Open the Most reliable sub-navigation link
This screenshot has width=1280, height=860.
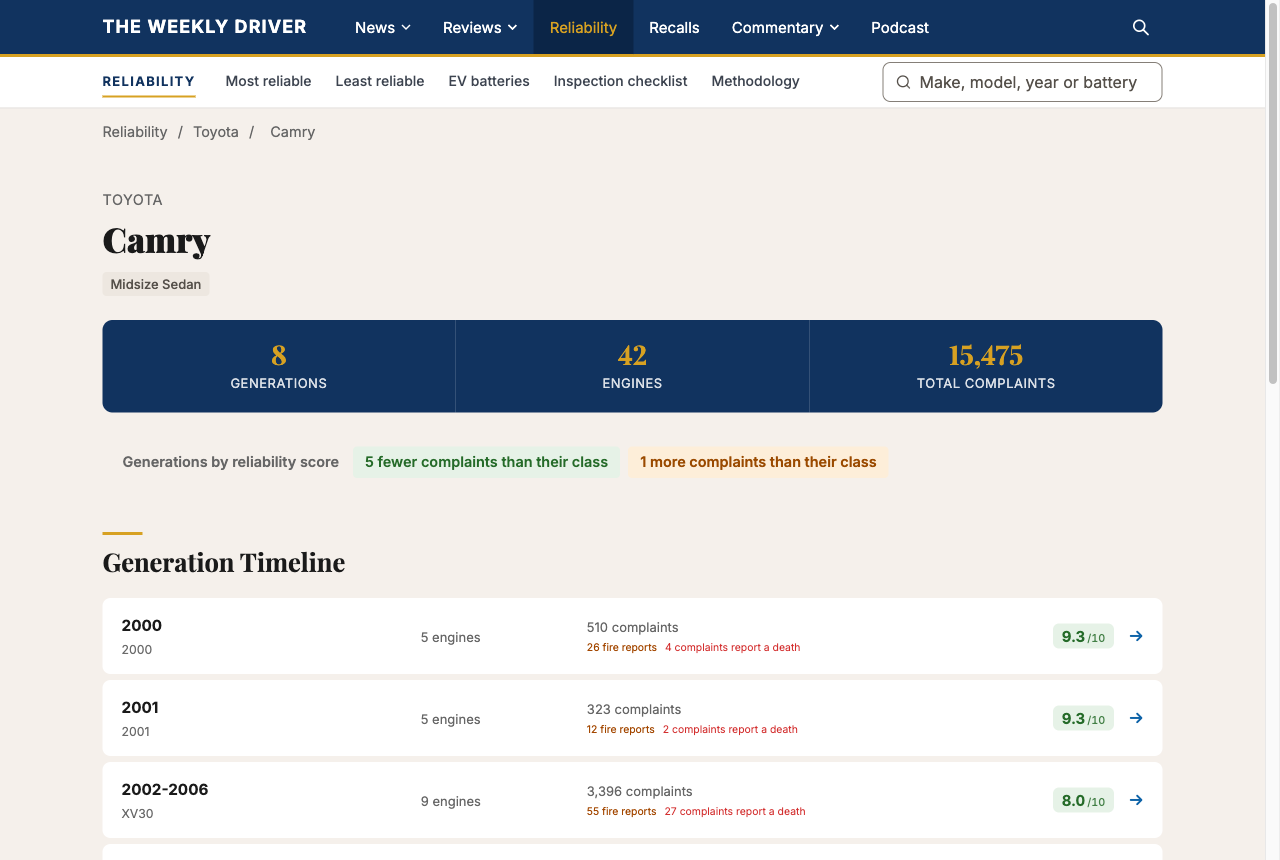click(x=268, y=81)
